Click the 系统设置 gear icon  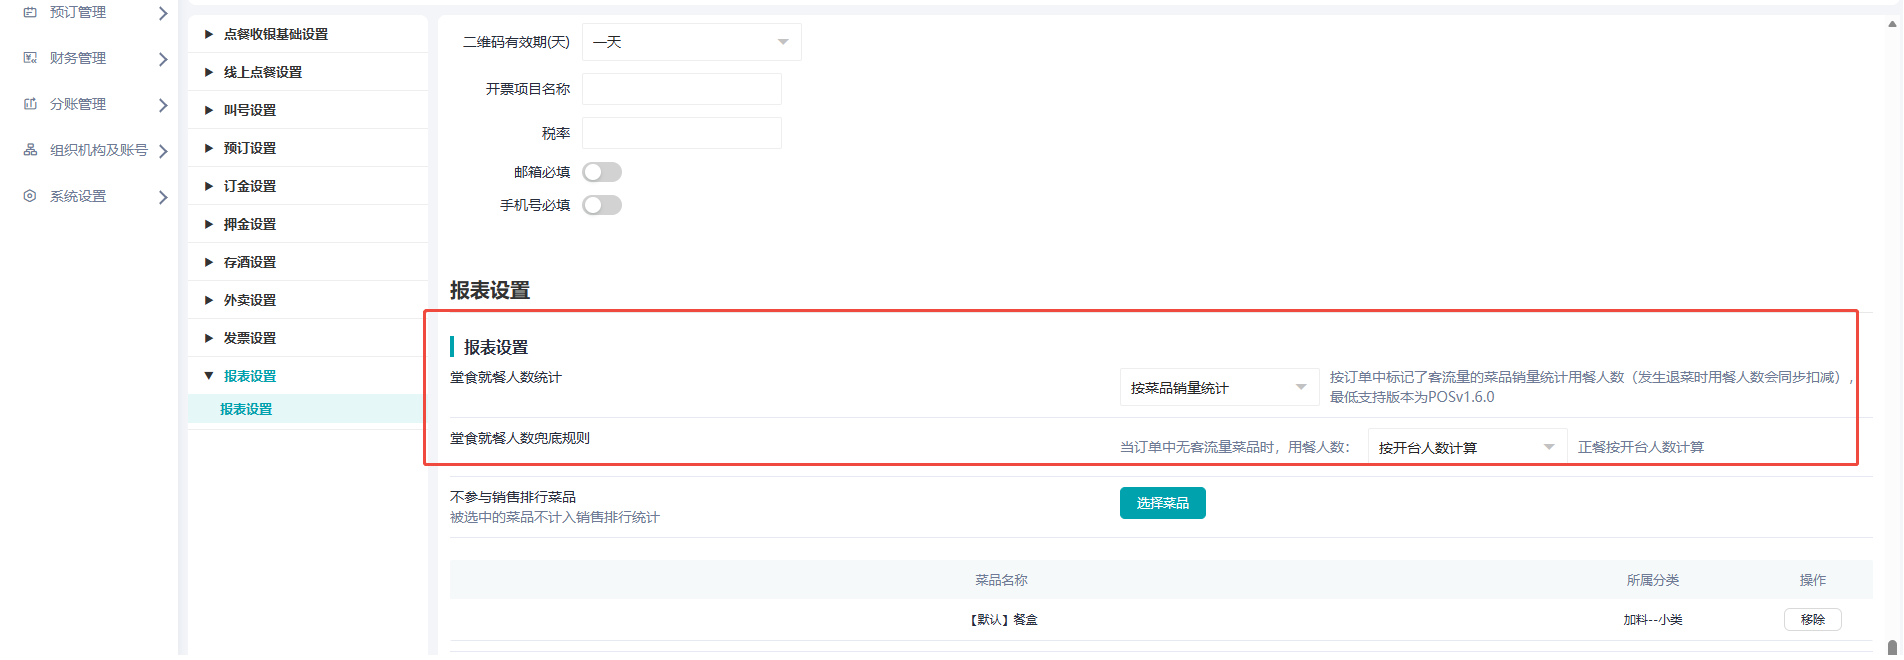click(30, 196)
